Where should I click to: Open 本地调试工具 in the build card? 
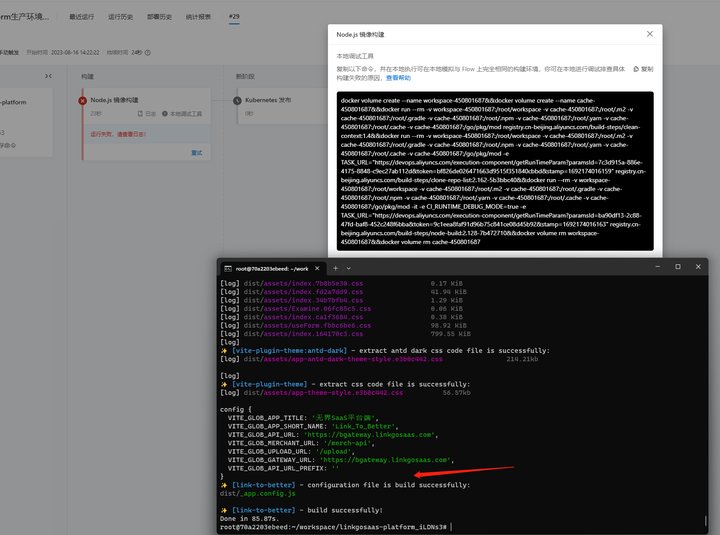(182, 113)
